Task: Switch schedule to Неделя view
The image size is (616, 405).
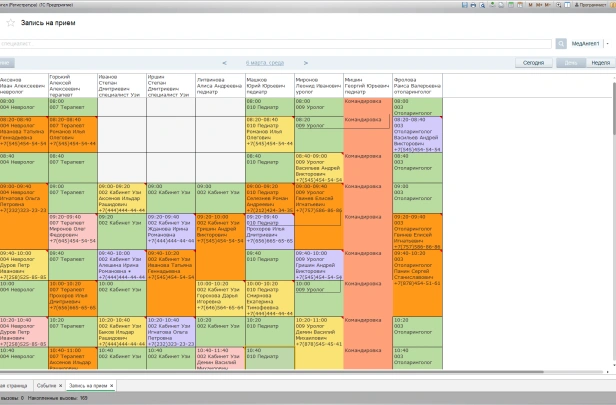Action: tap(600, 62)
